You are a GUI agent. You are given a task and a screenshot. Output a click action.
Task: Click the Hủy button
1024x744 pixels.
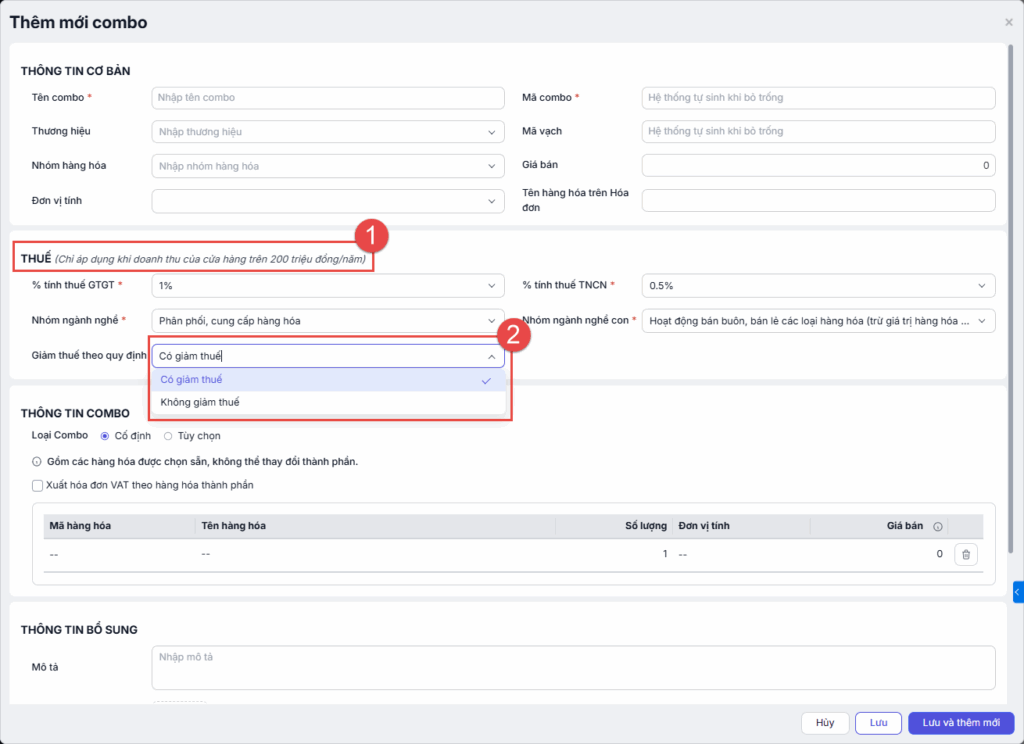click(x=824, y=723)
